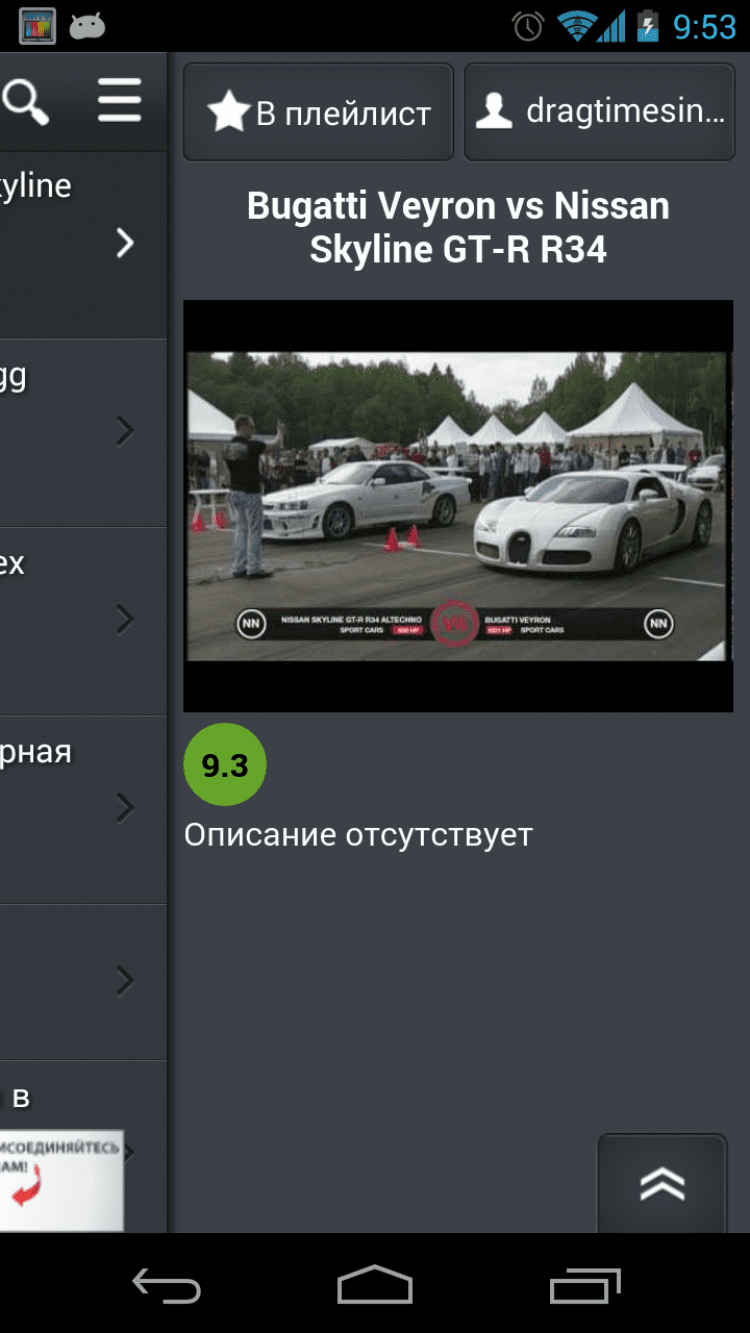This screenshot has width=750, height=1333.
Task: Open the 'yline' list item chevron
Action: [124, 243]
